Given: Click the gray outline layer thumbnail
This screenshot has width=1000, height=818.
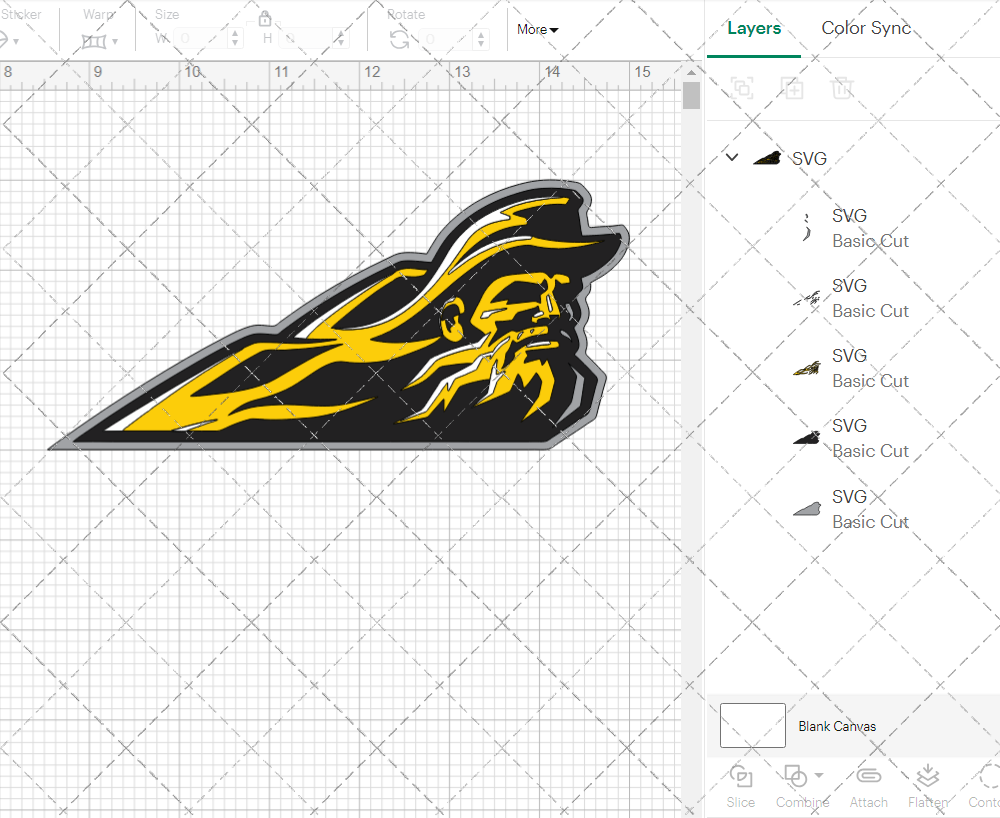Looking at the screenshot, I should click(x=807, y=509).
